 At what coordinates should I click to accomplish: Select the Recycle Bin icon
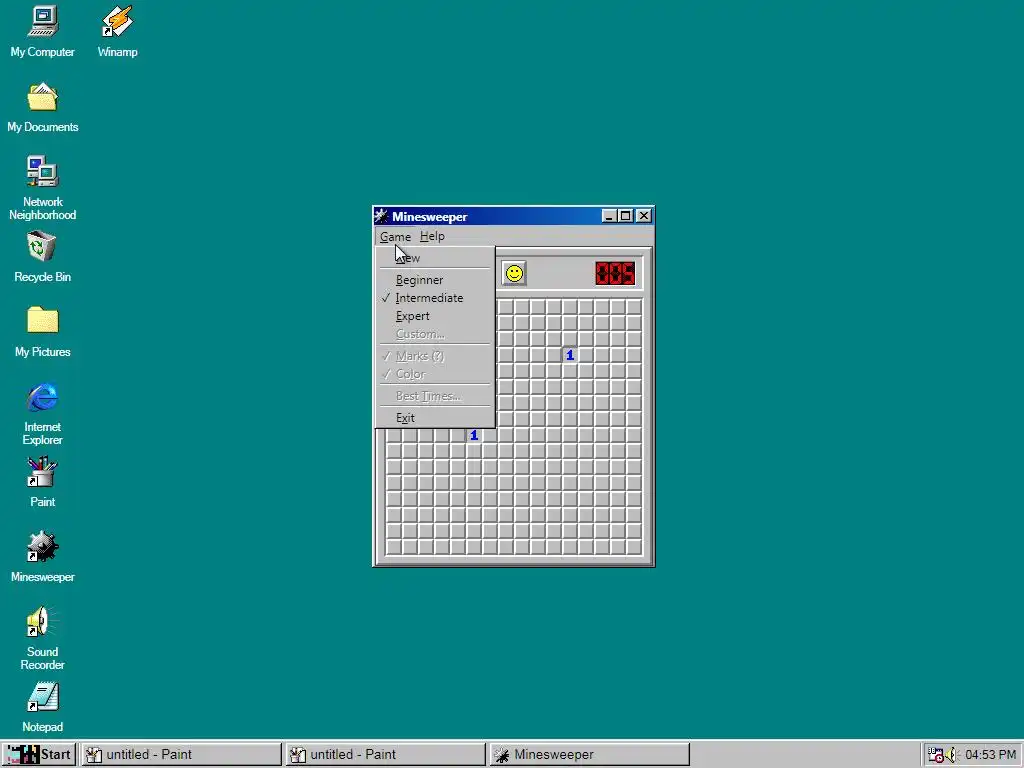pos(42,257)
